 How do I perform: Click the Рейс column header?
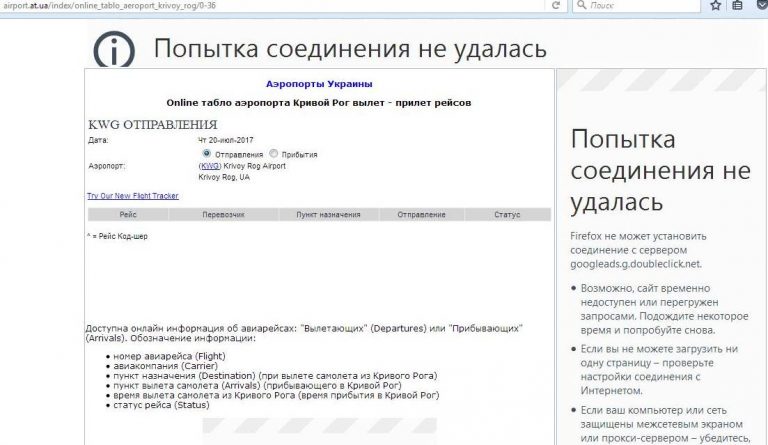click(x=128, y=215)
